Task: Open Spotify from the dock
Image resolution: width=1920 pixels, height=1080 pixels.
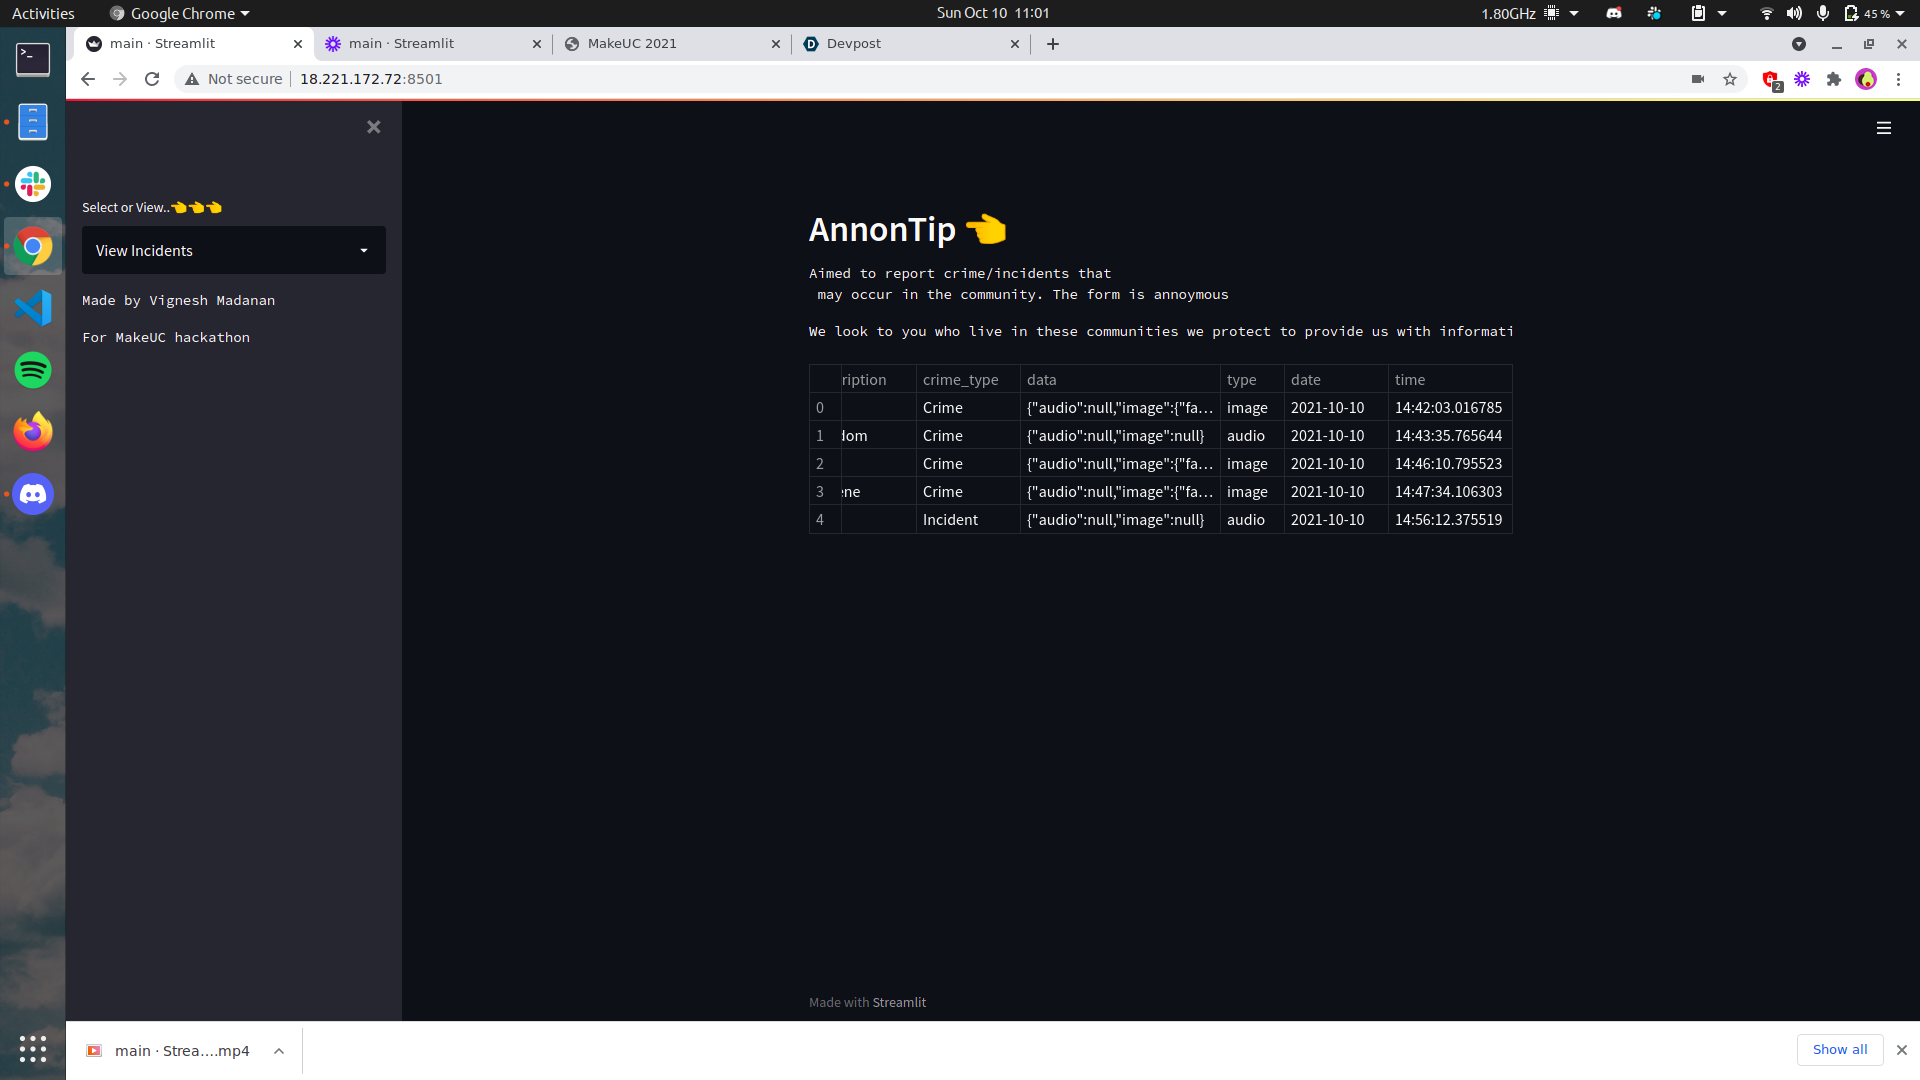Action: (33, 370)
